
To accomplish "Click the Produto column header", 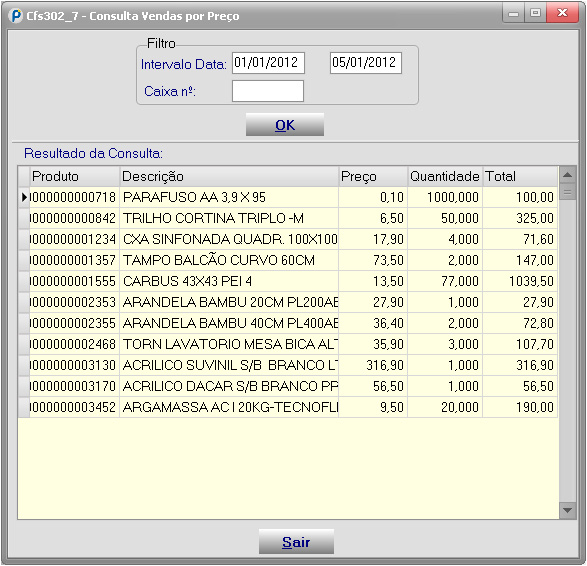I will pos(74,176).
